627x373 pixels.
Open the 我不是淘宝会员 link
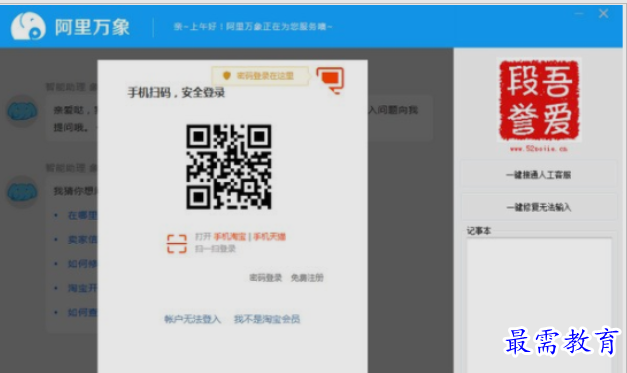point(267,319)
